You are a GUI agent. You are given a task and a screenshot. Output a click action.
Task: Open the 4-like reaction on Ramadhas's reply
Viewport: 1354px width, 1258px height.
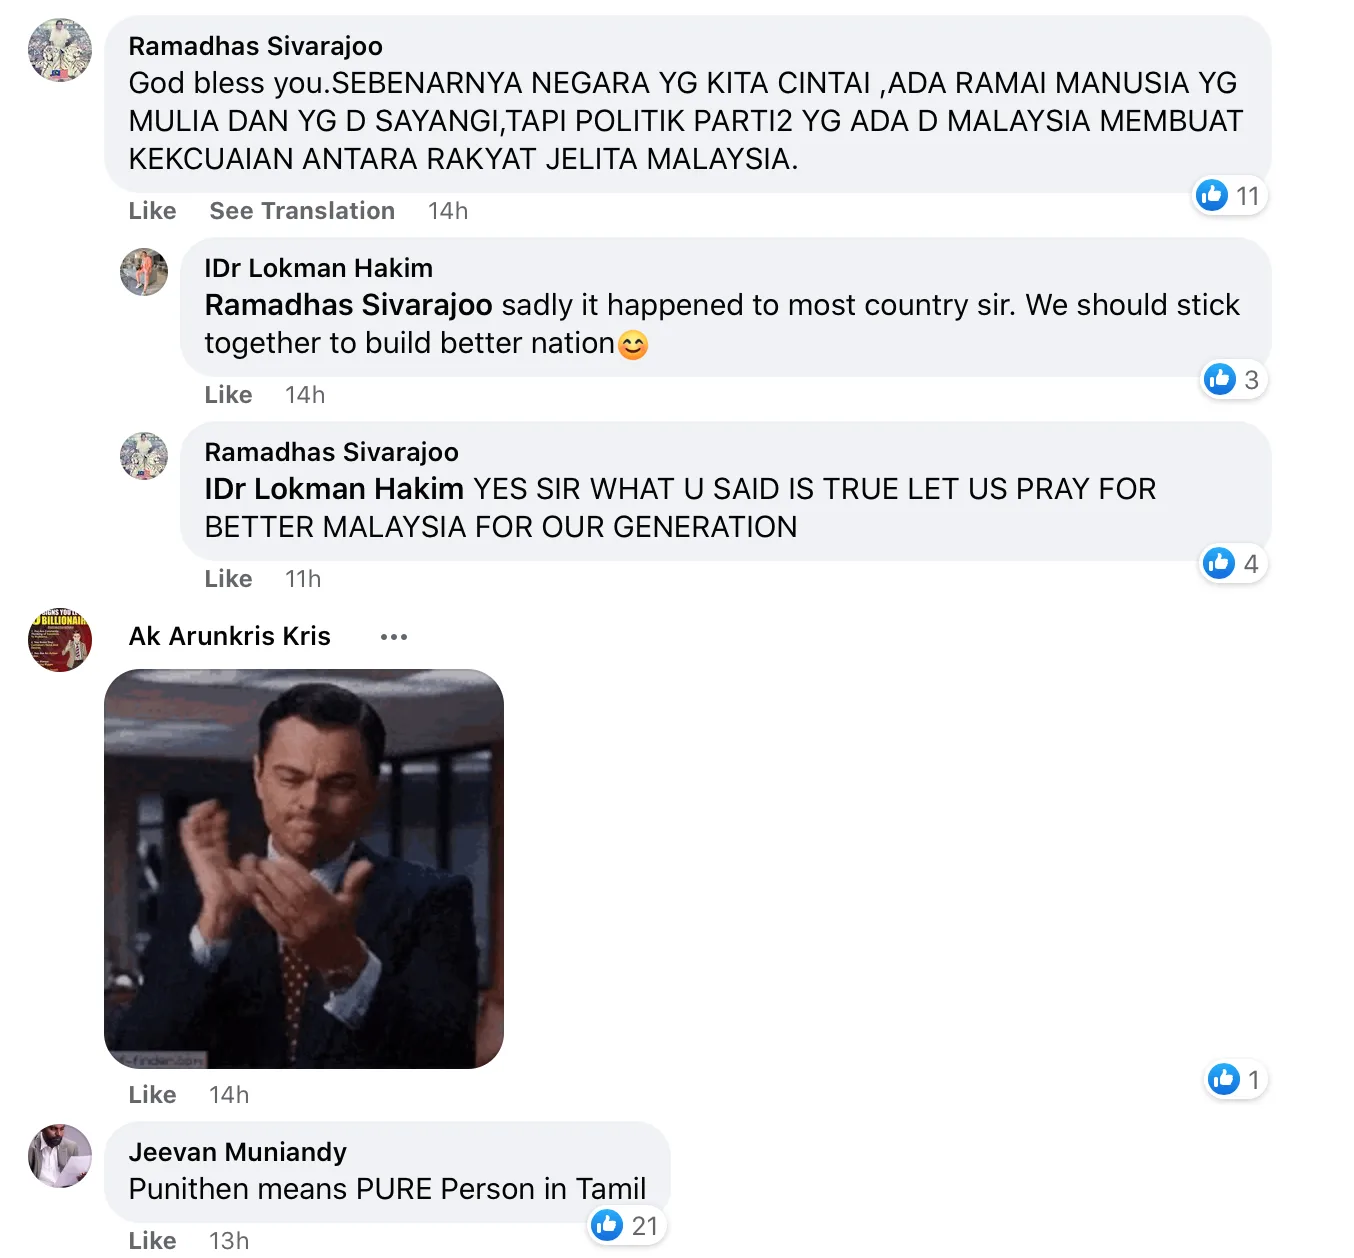[1233, 564]
